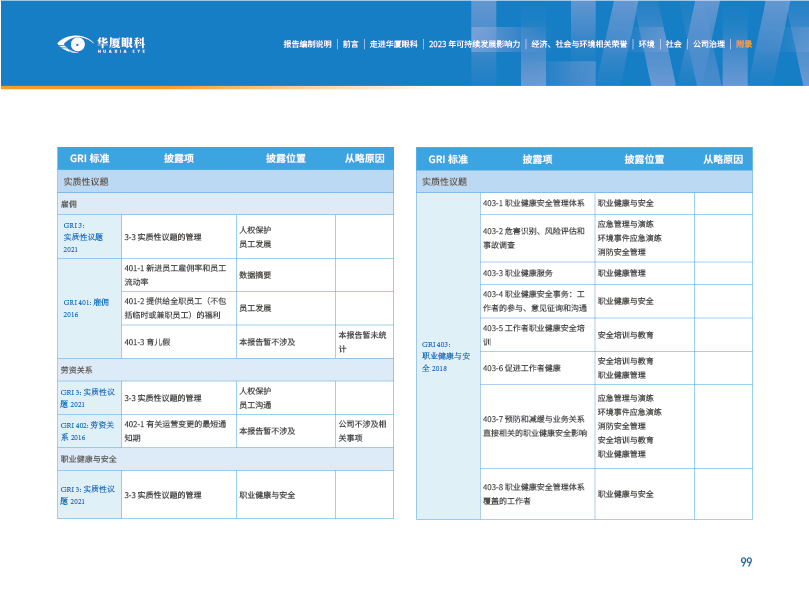The height and width of the screenshot is (596, 809).
Task: Click the GRI 401: 雇佣 2016 standard
Action: [88, 308]
